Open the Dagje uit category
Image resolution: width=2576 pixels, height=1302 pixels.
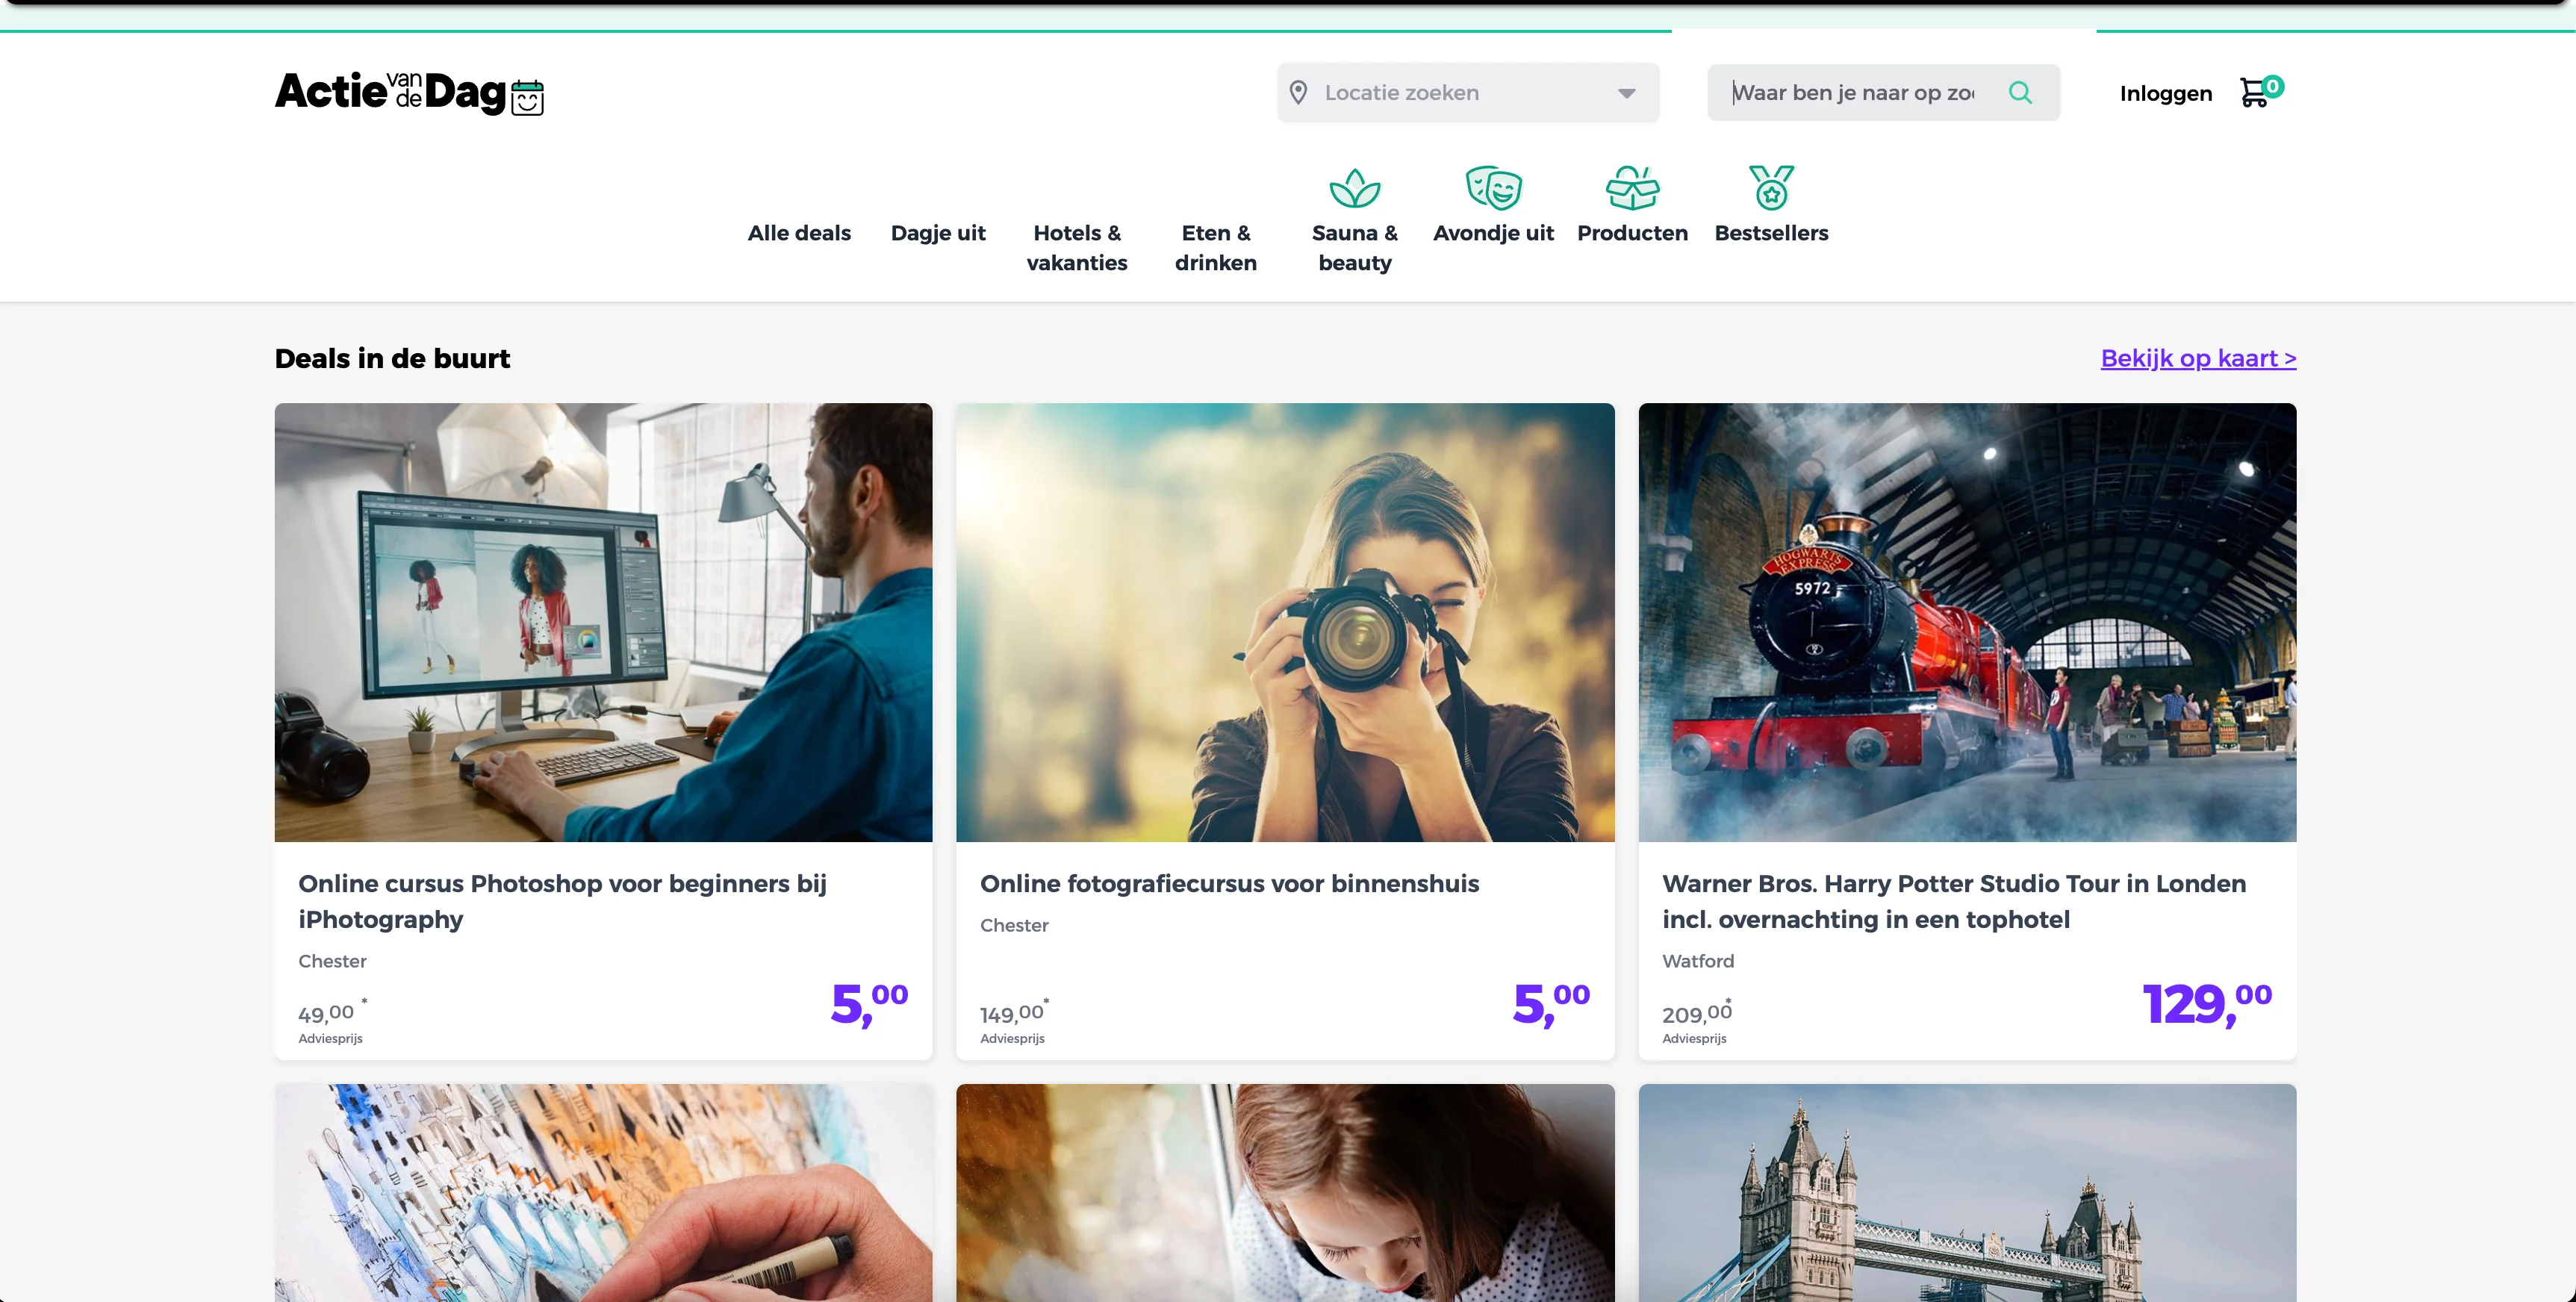tap(937, 232)
